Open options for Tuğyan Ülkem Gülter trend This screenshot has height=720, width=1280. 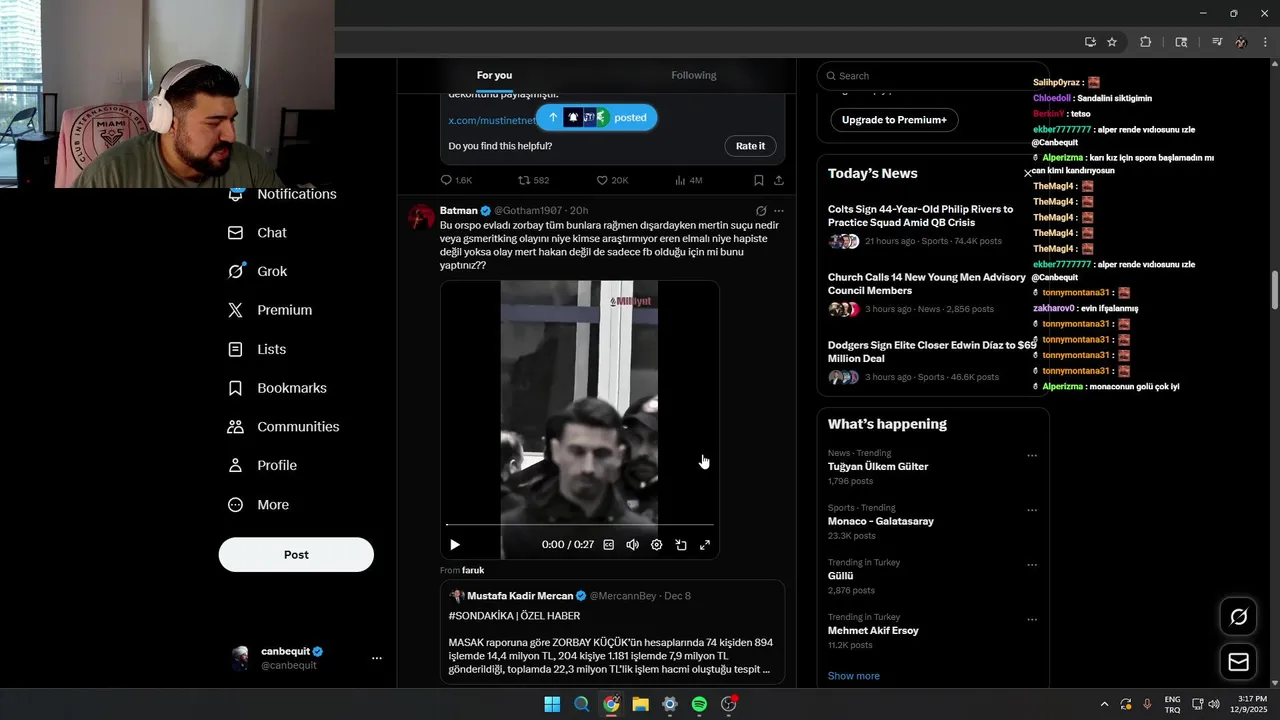[x=1032, y=456]
